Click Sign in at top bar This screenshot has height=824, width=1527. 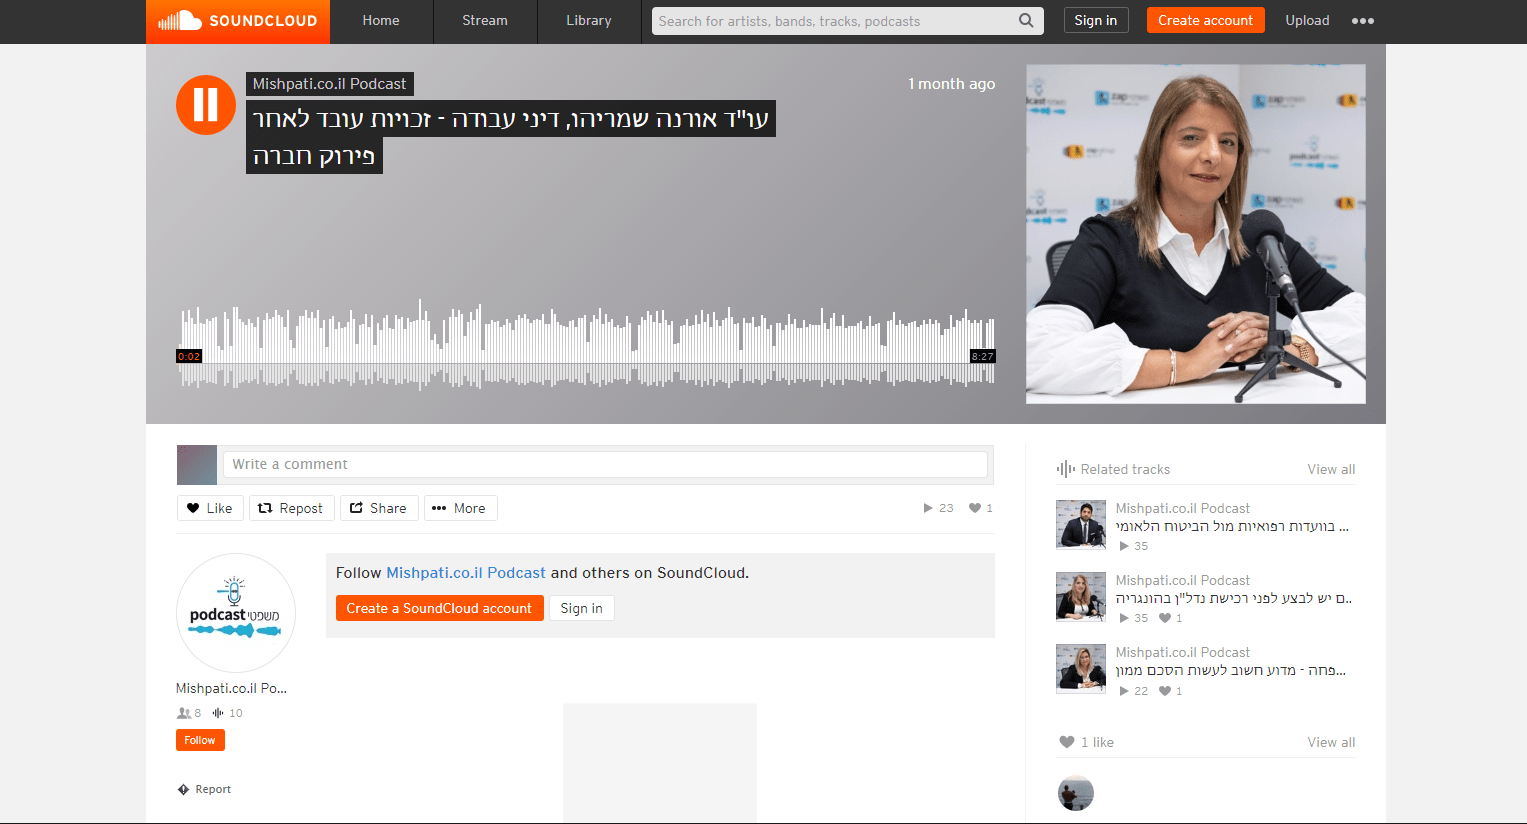[1095, 21]
